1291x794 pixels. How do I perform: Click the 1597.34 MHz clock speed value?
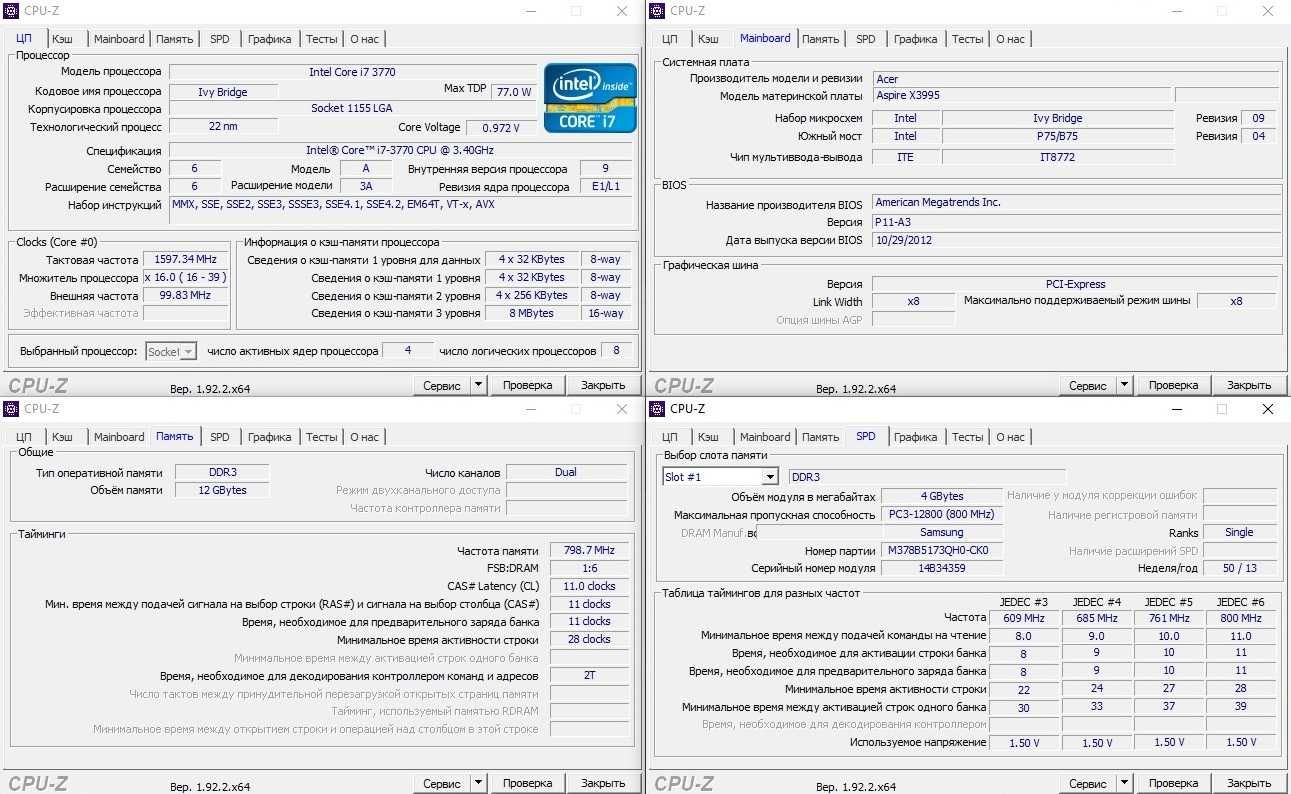186,259
